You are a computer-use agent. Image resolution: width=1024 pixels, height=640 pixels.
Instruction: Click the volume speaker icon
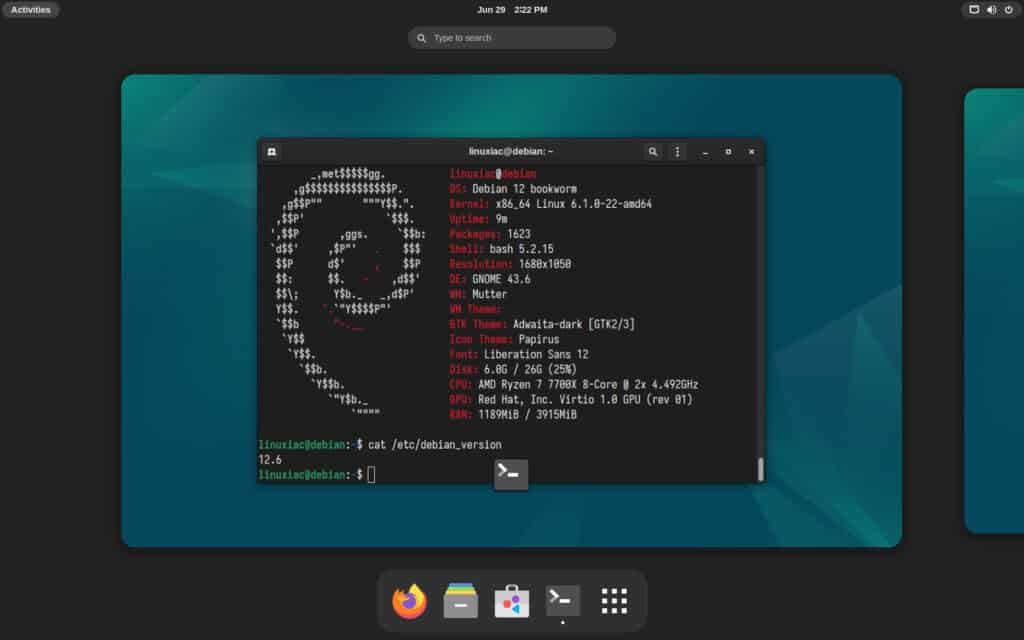coord(991,10)
